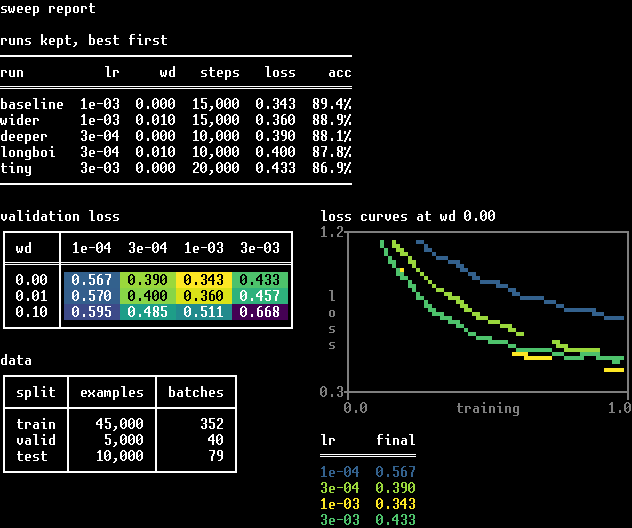Image resolution: width=632 pixels, height=528 pixels.
Task: Click the 0.343 loss in baseline row
Action: (276, 104)
